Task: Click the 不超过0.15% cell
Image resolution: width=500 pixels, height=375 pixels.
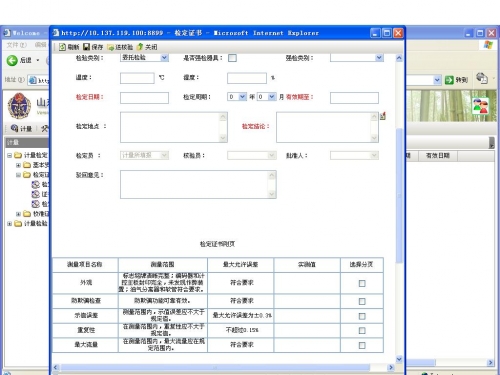Action: [242, 330]
